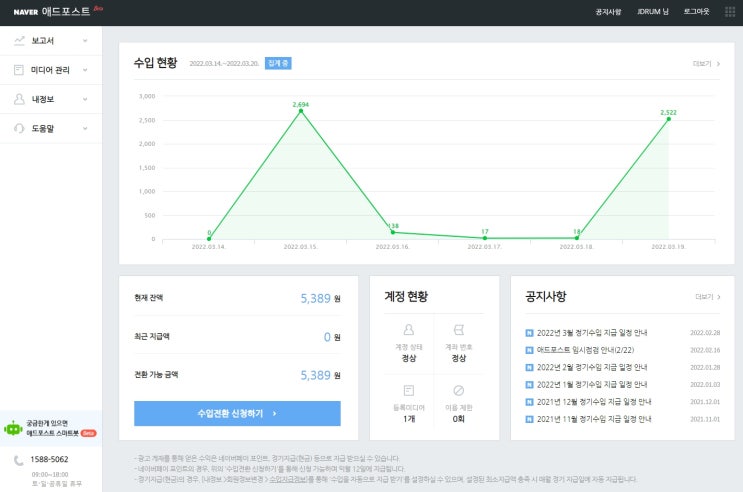This screenshot has height=492, width=743.
Task: Click the 수입 현황 heading
Action: (x=155, y=63)
